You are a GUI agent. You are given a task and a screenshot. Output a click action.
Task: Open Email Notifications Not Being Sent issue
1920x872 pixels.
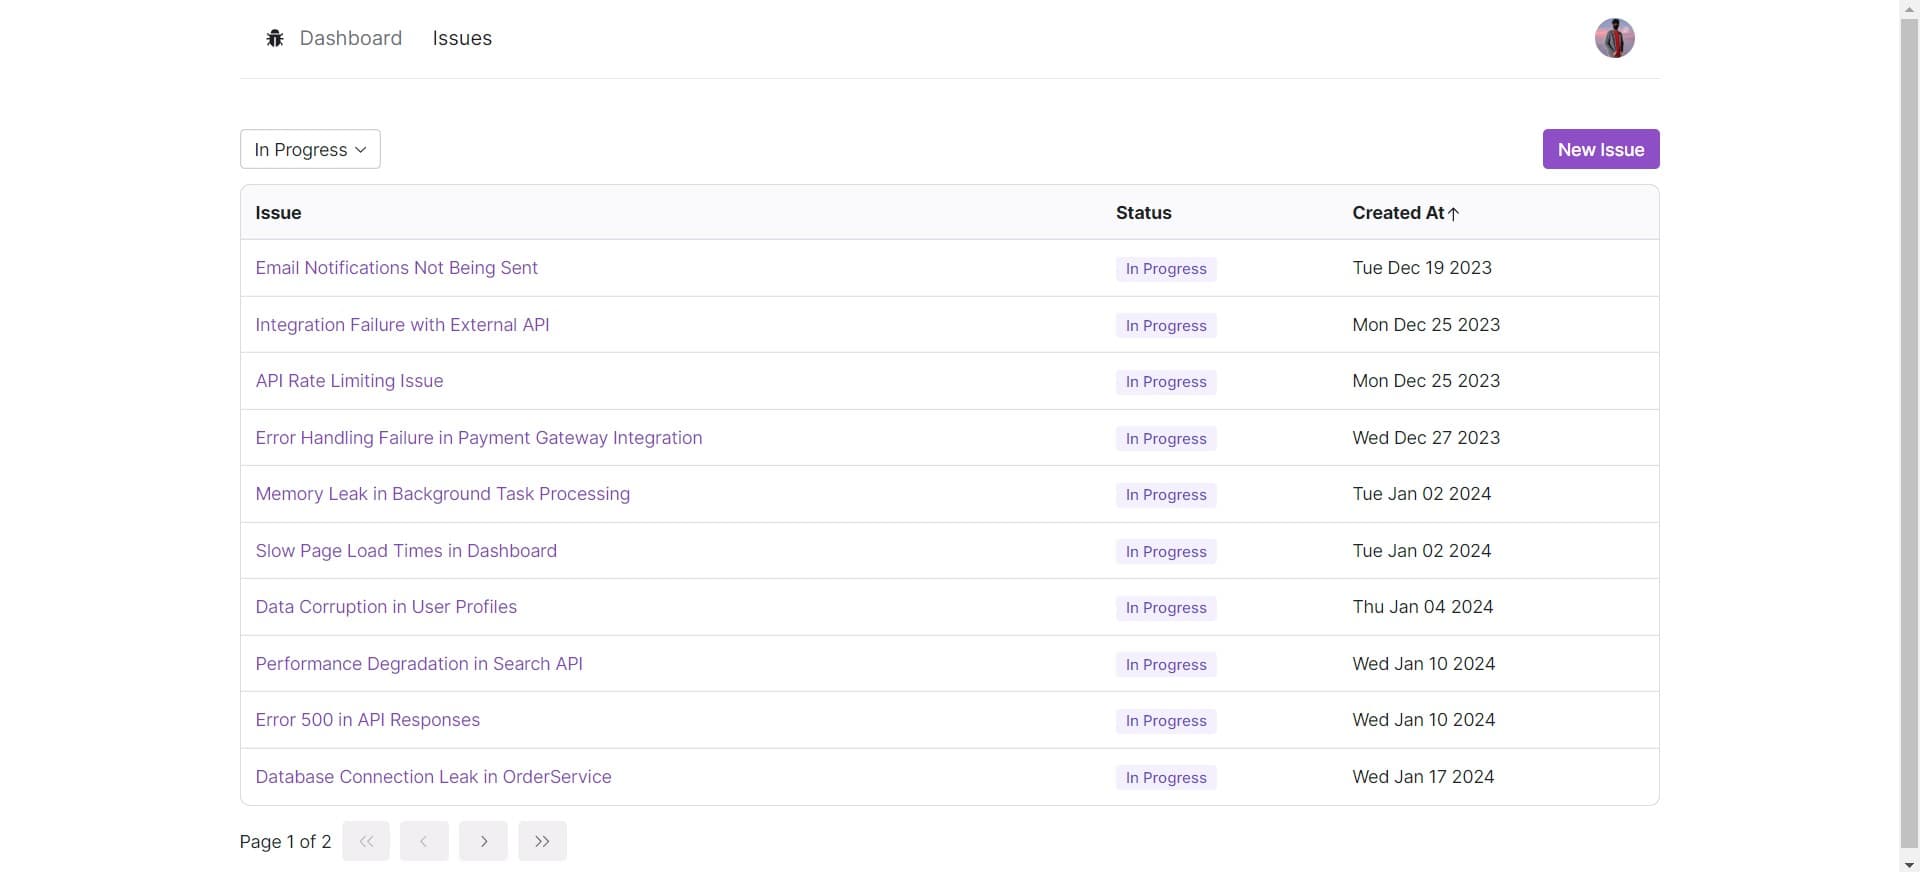coord(396,268)
